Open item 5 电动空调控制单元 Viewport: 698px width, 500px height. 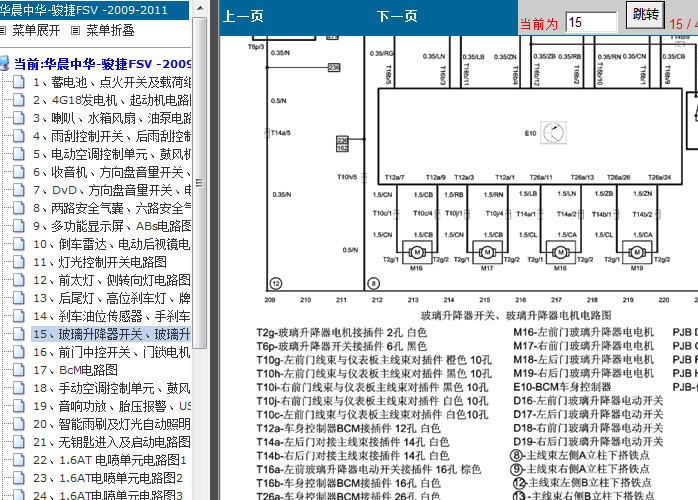pyautogui.click(x=112, y=154)
